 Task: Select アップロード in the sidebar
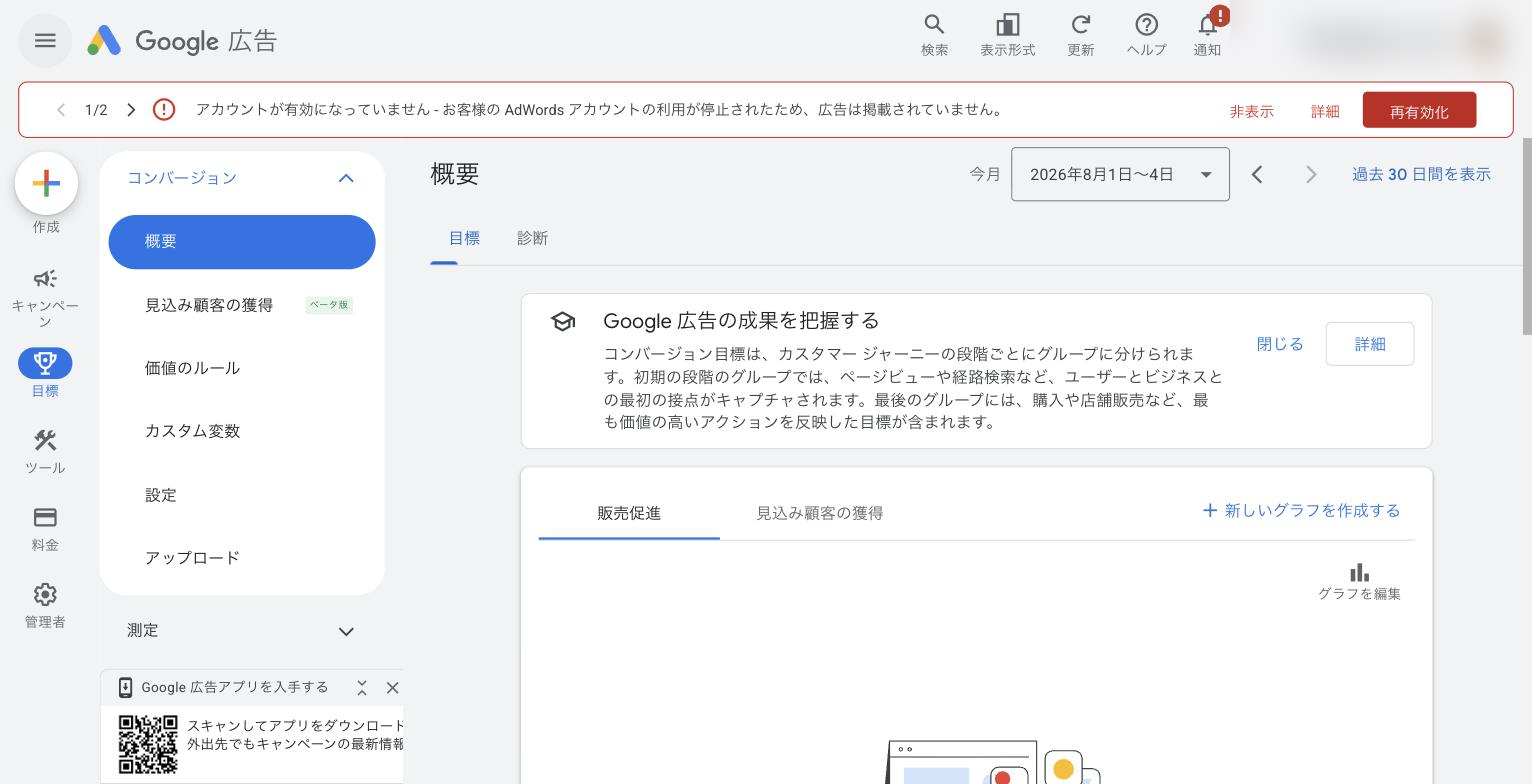coord(242,558)
